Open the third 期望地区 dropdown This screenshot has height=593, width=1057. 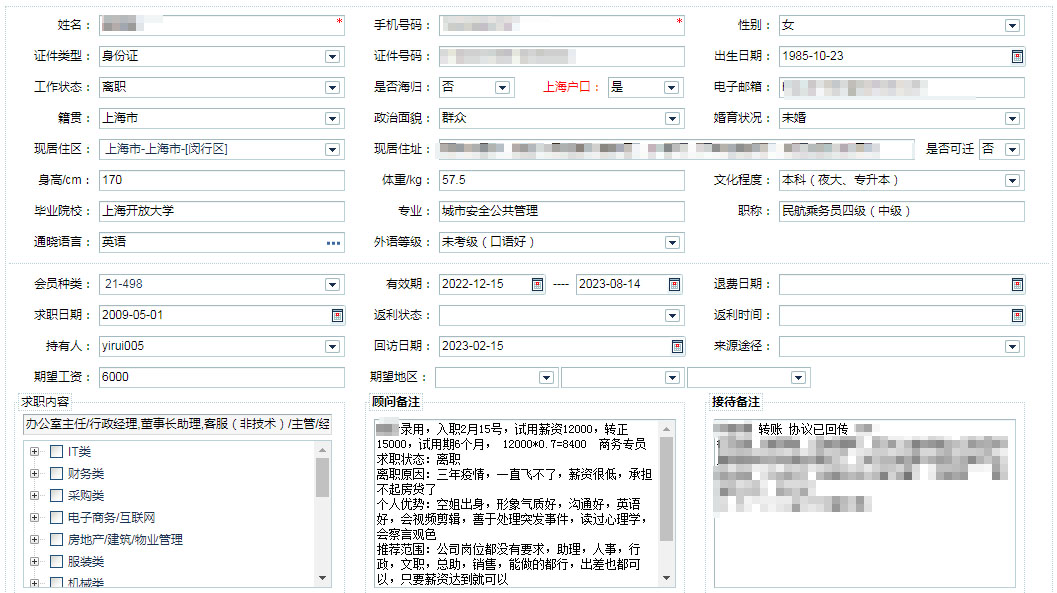coord(798,377)
